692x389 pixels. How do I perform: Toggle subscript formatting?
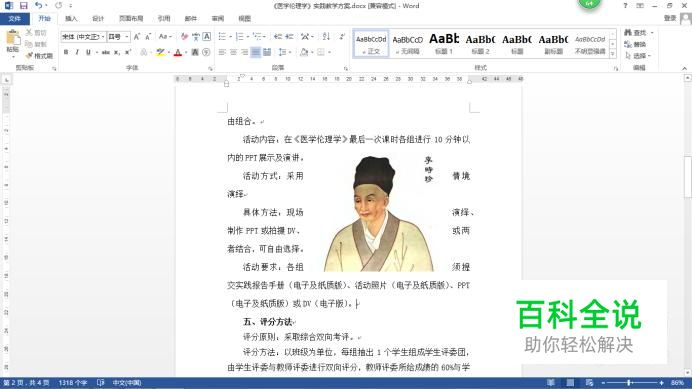(x=117, y=53)
